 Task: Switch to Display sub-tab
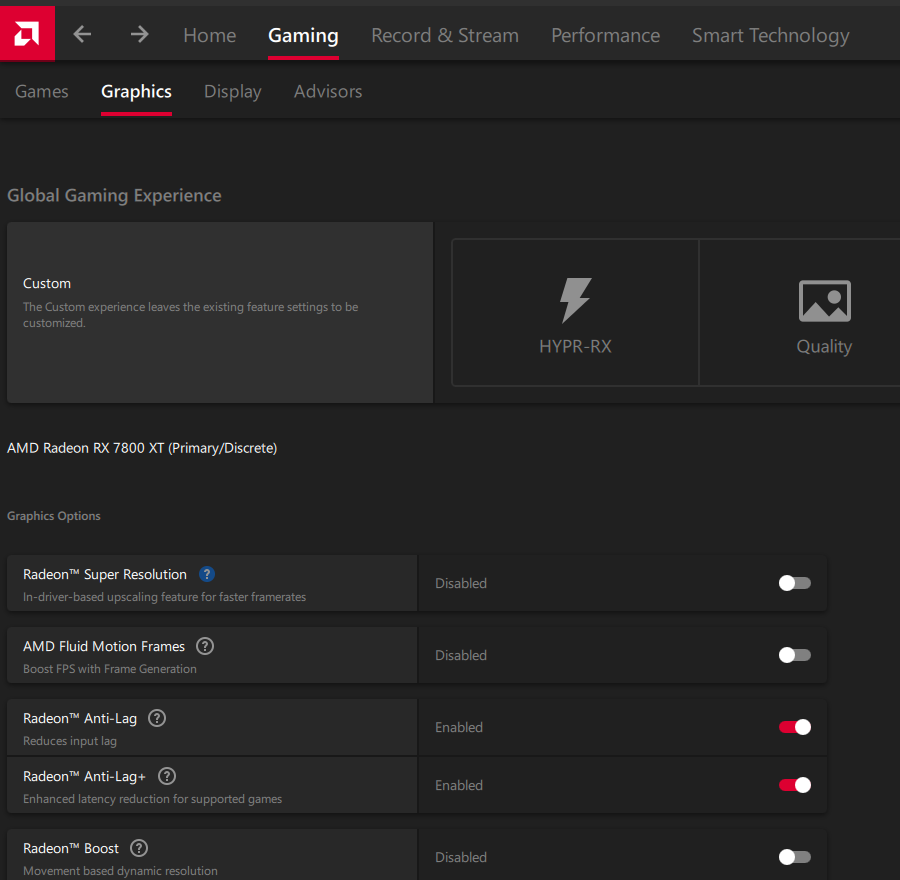pyautogui.click(x=232, y=92)
